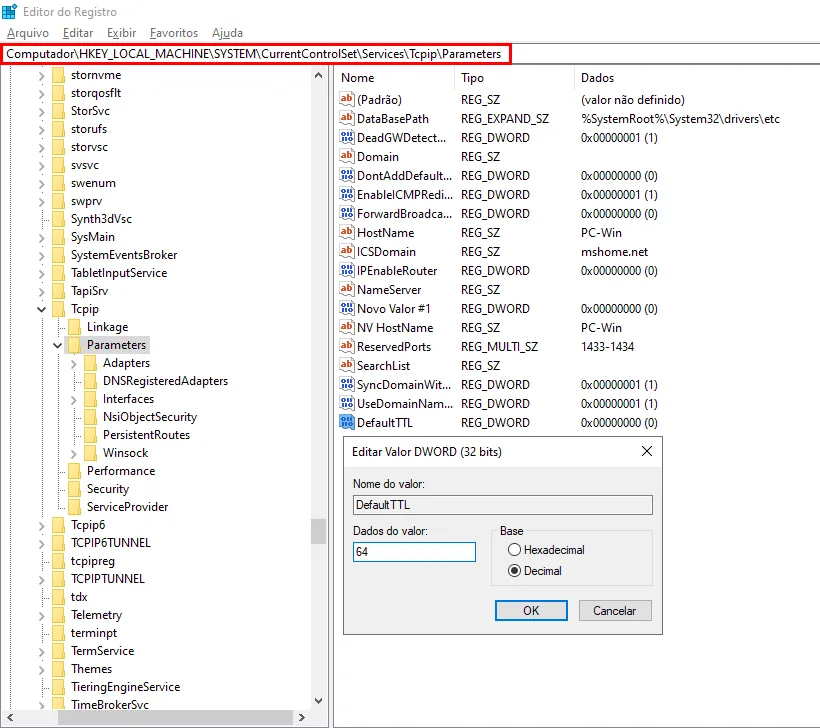Image resolution: width=820 pixels, height=728 pixels.
Task: Expand the Adapters subkey
Action: 74,363
